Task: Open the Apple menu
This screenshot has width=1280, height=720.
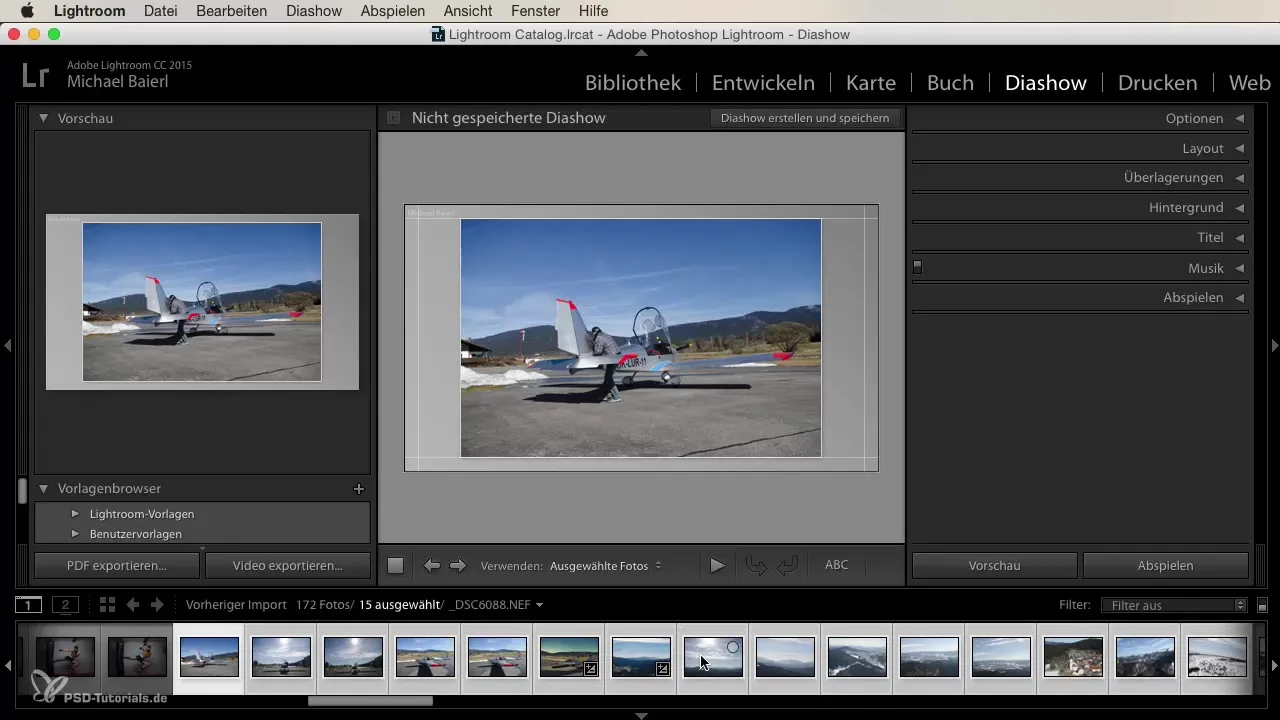Action: click(x=27, y=11)
